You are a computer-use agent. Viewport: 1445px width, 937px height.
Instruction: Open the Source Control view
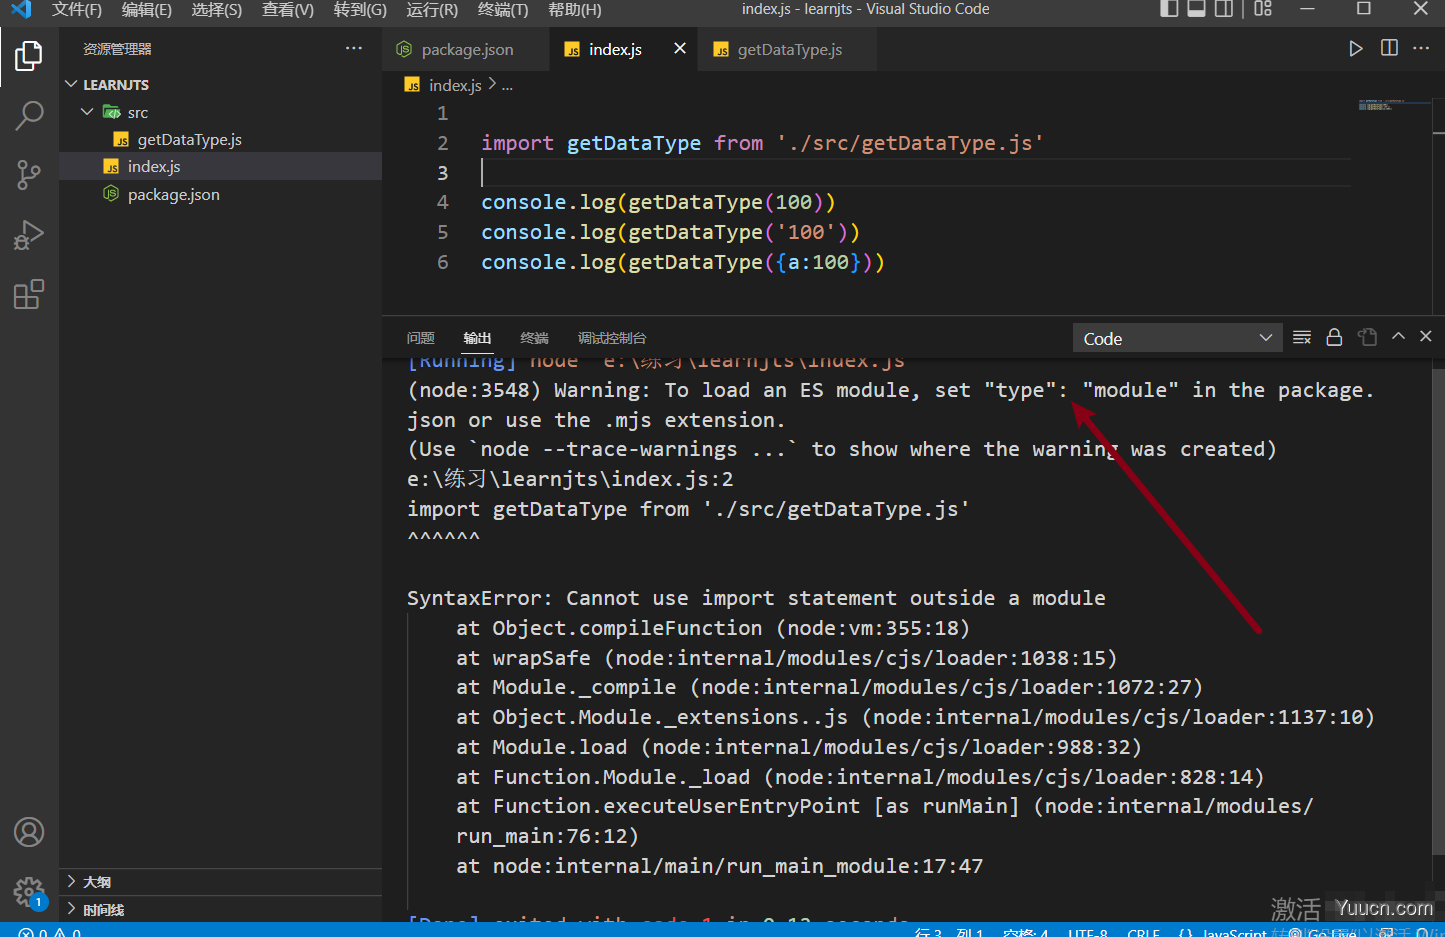pos(29,176)
